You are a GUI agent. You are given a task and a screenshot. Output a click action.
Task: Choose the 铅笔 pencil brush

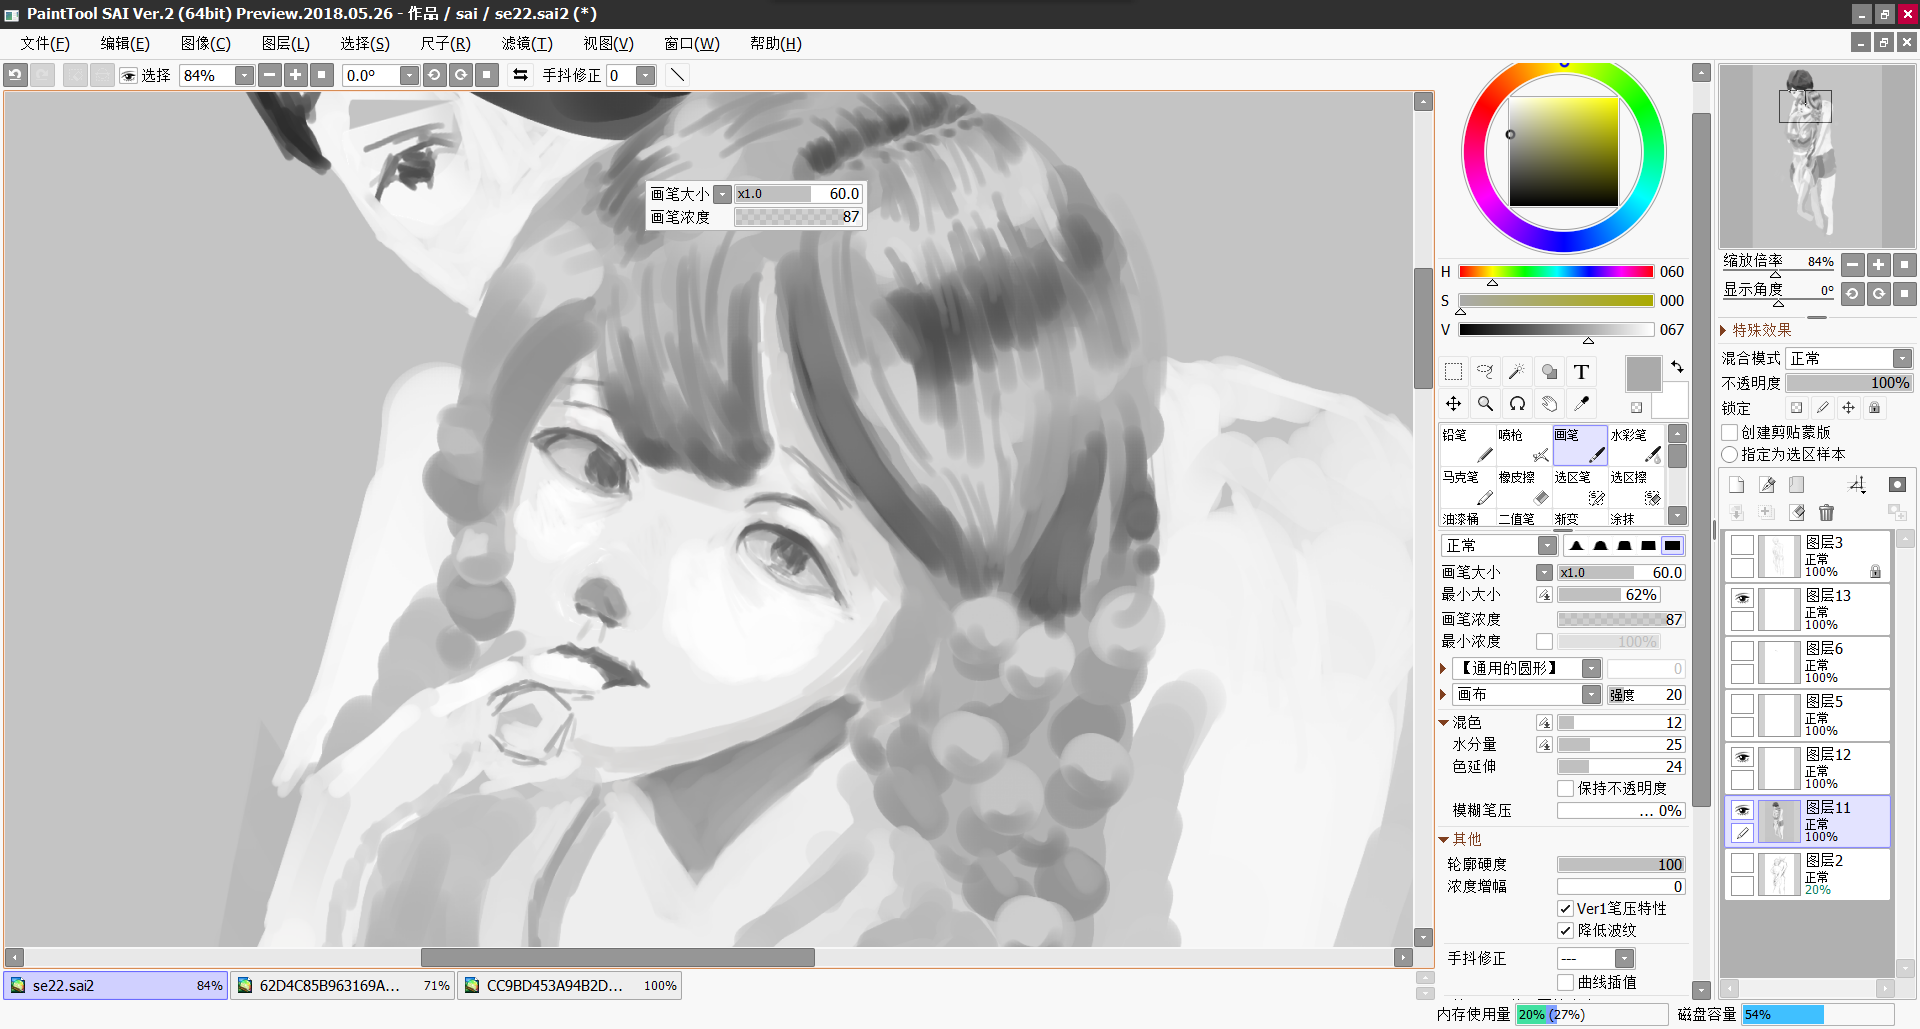[1467, 445]
